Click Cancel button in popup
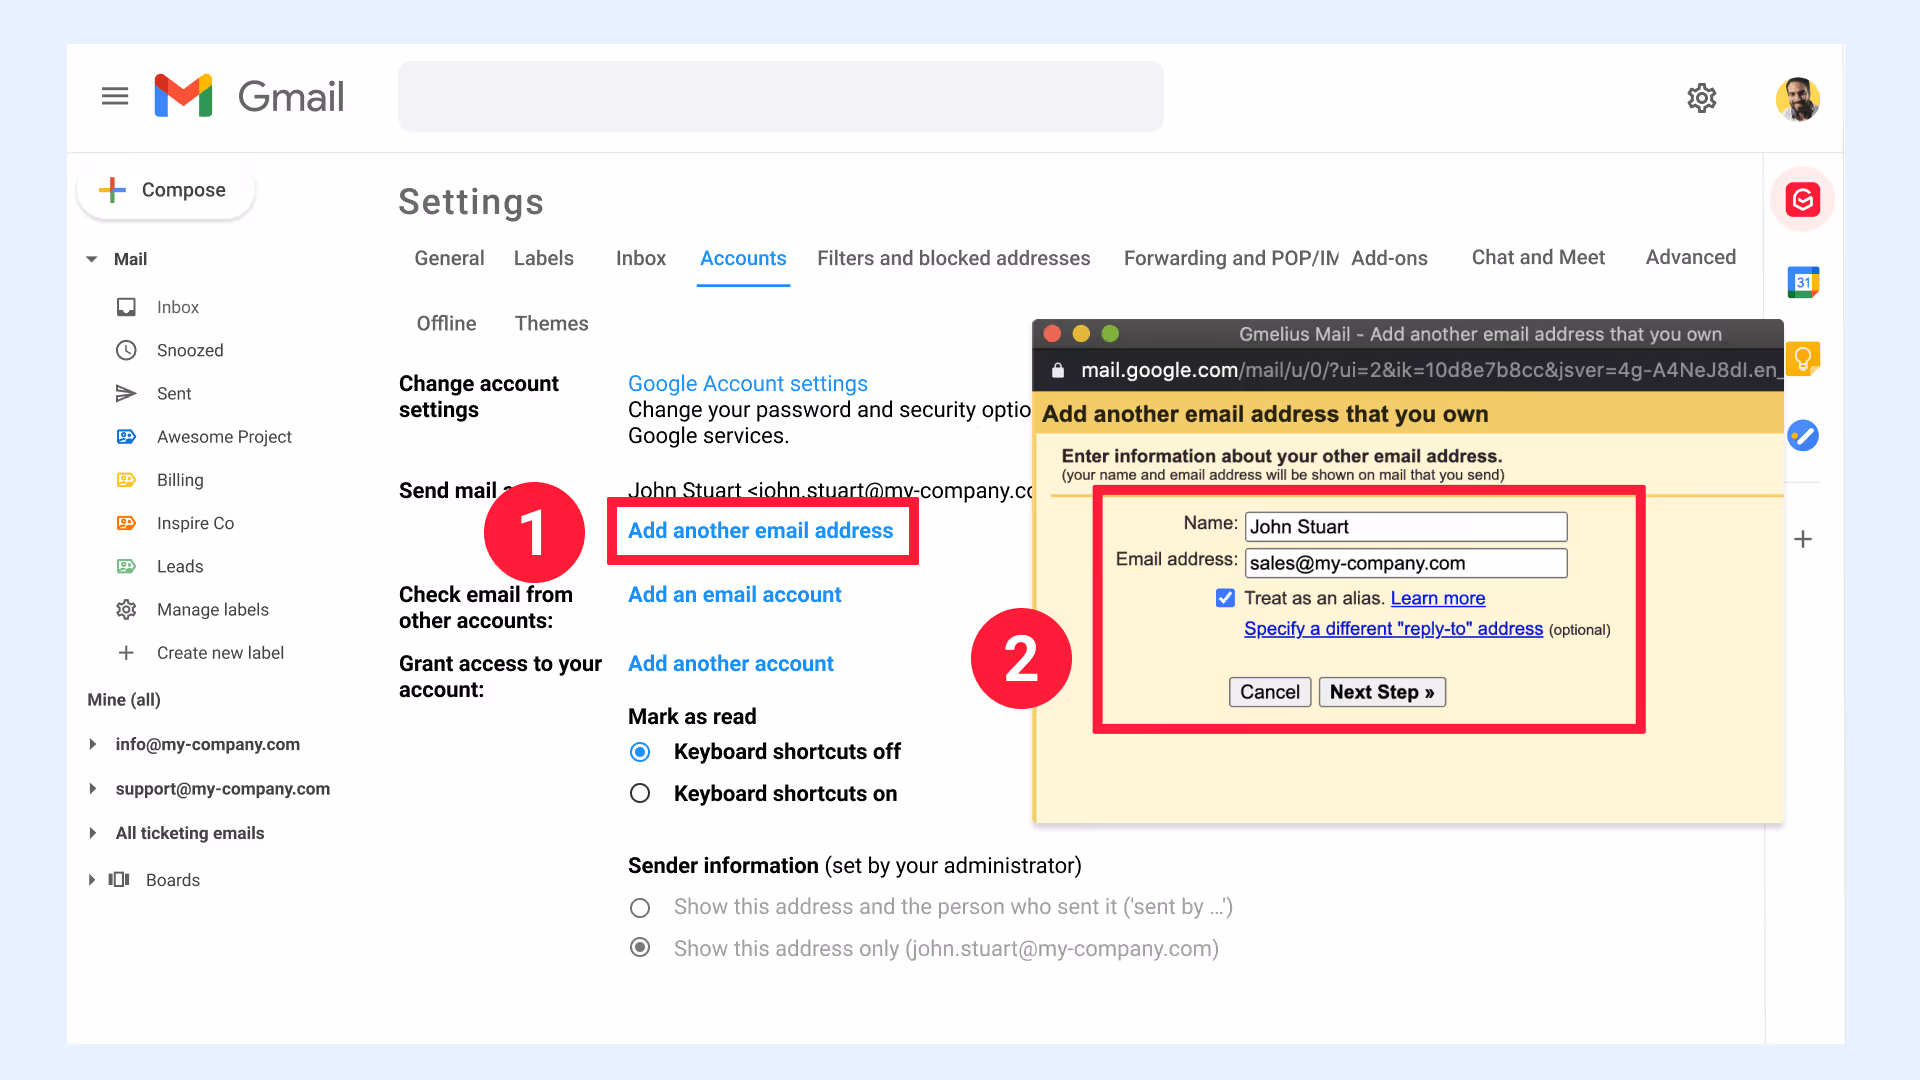 coord(1269,692)
